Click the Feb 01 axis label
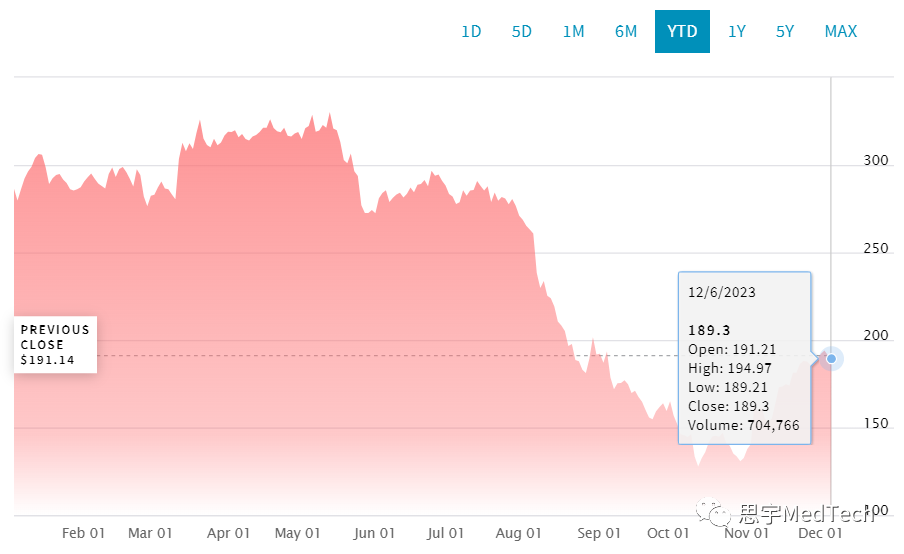904x554 pixels. (x=83, y=533)
